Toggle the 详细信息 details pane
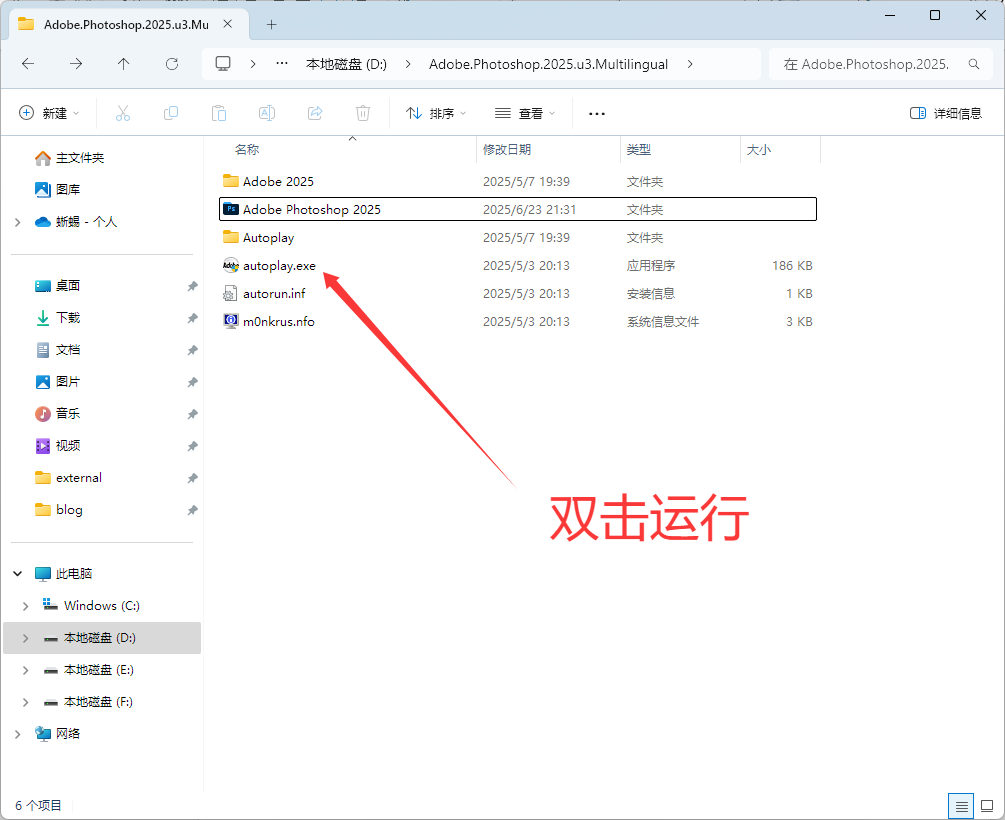This screenshot has height=820, width=1005. pos(946,113)
